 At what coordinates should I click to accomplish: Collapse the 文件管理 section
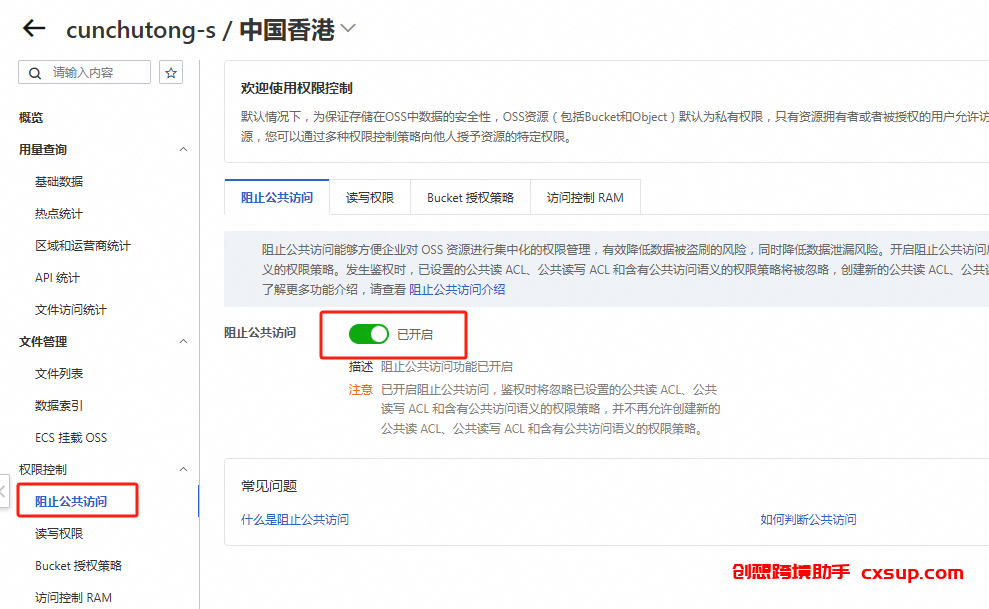pos(183,342)
